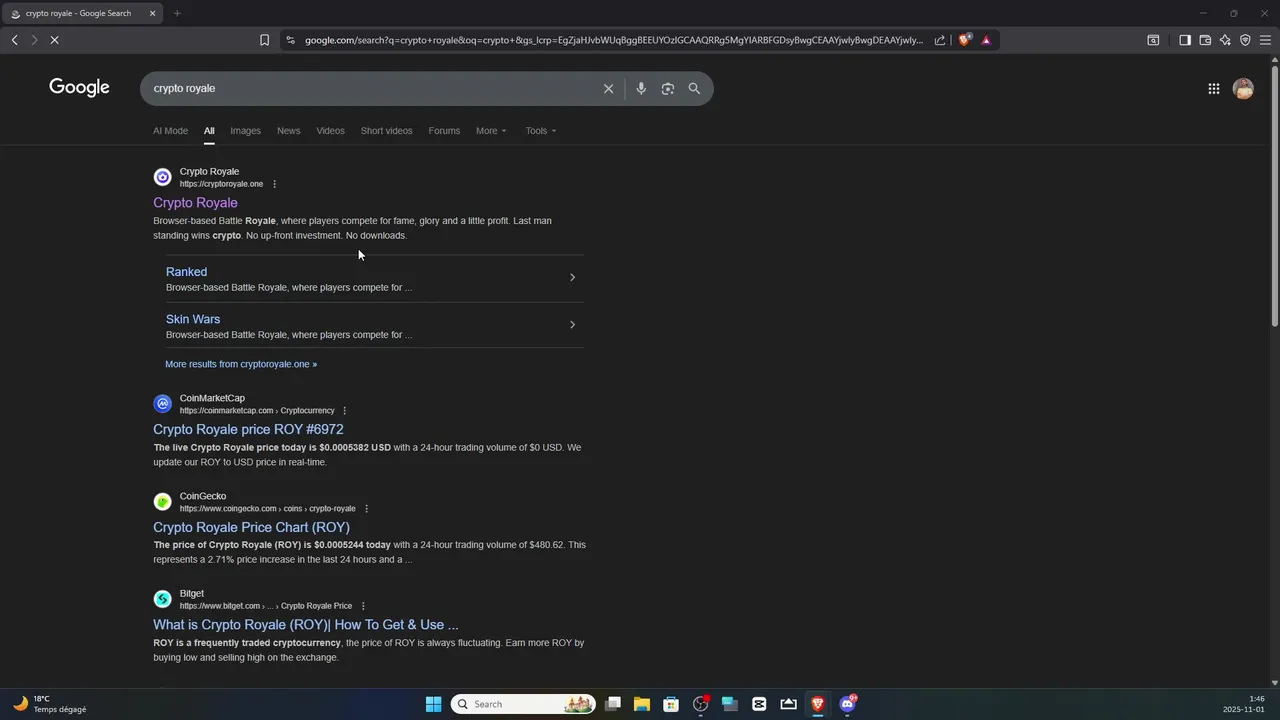This screenshot has height=720, width=1280.
Task: Go back using the browser back arrow
Action: click(x=15, y=40)
